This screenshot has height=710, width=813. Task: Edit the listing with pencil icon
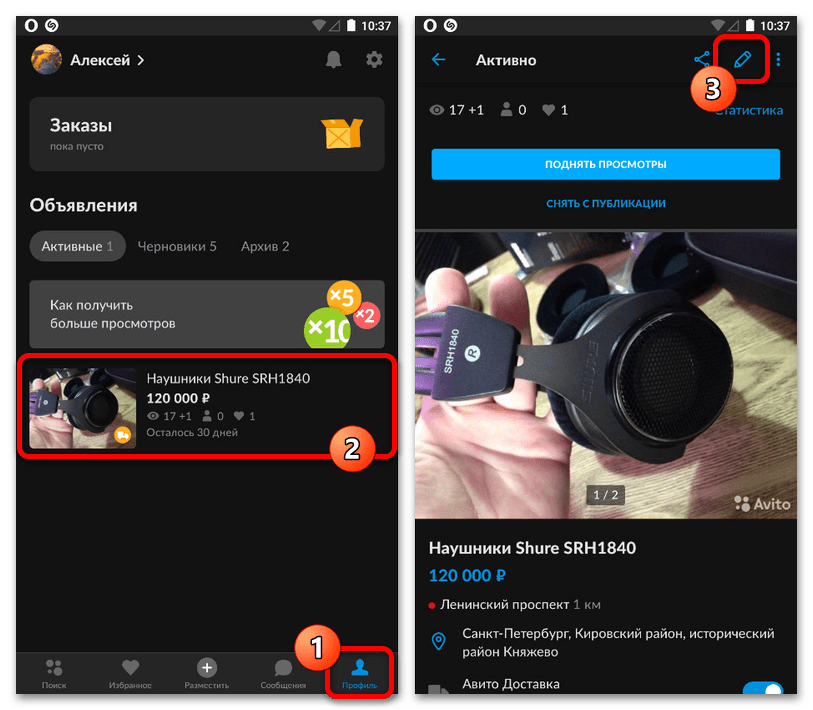[742, 60]
